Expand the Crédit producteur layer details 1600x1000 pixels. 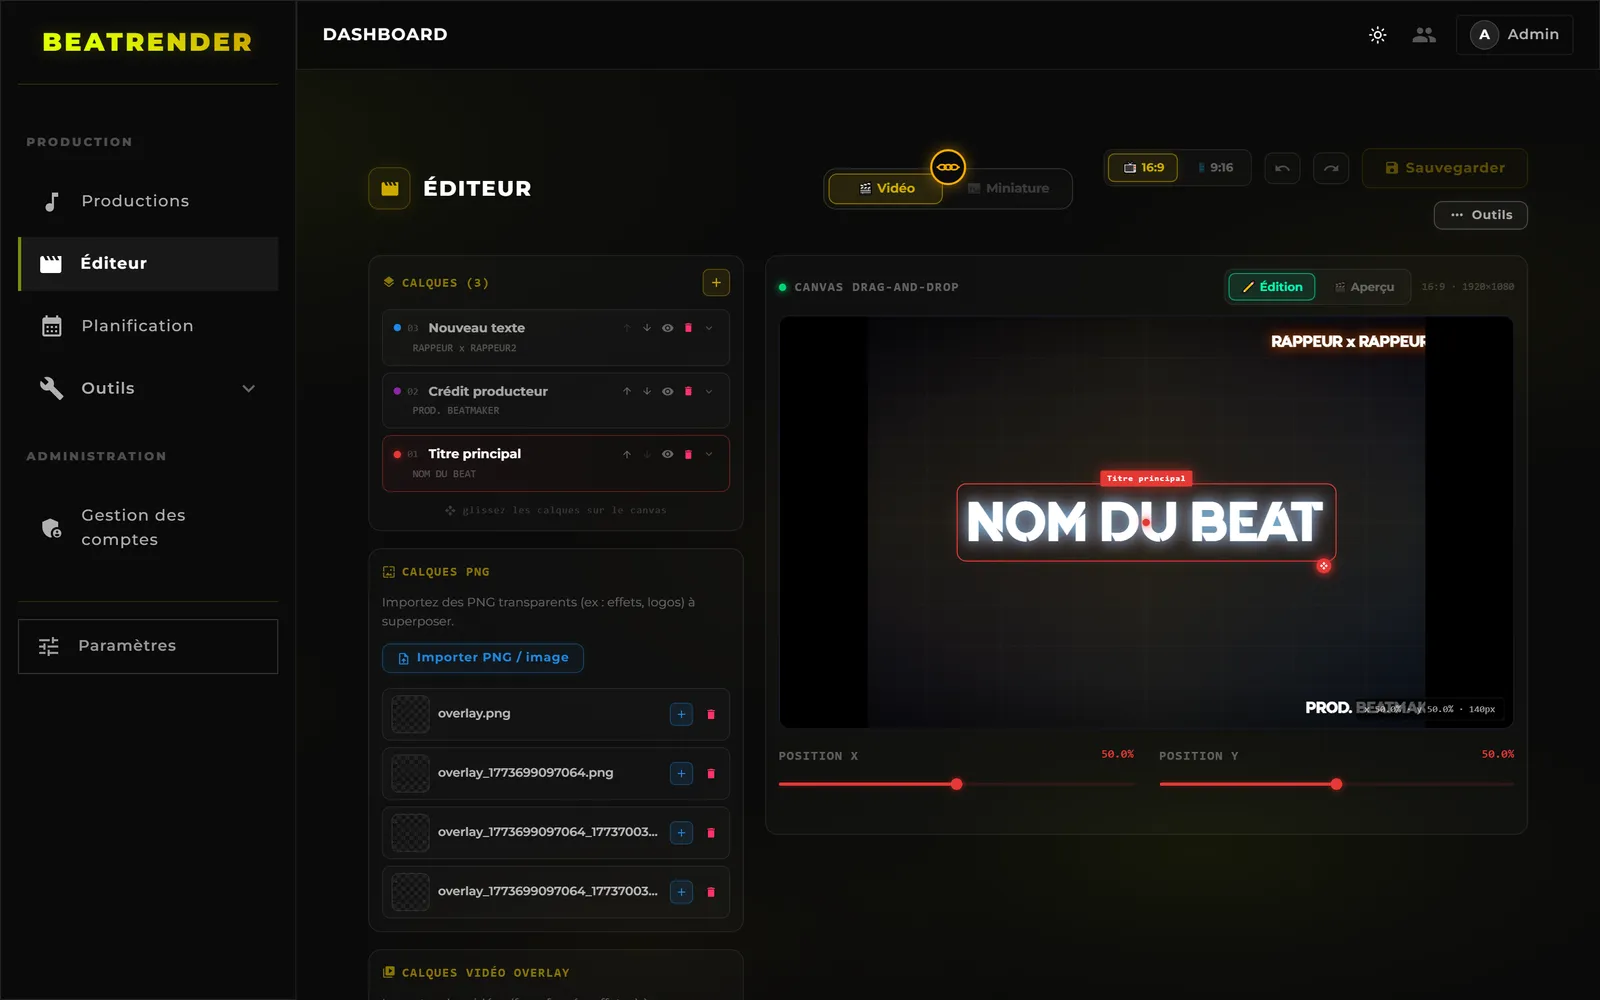pos(709,391)
